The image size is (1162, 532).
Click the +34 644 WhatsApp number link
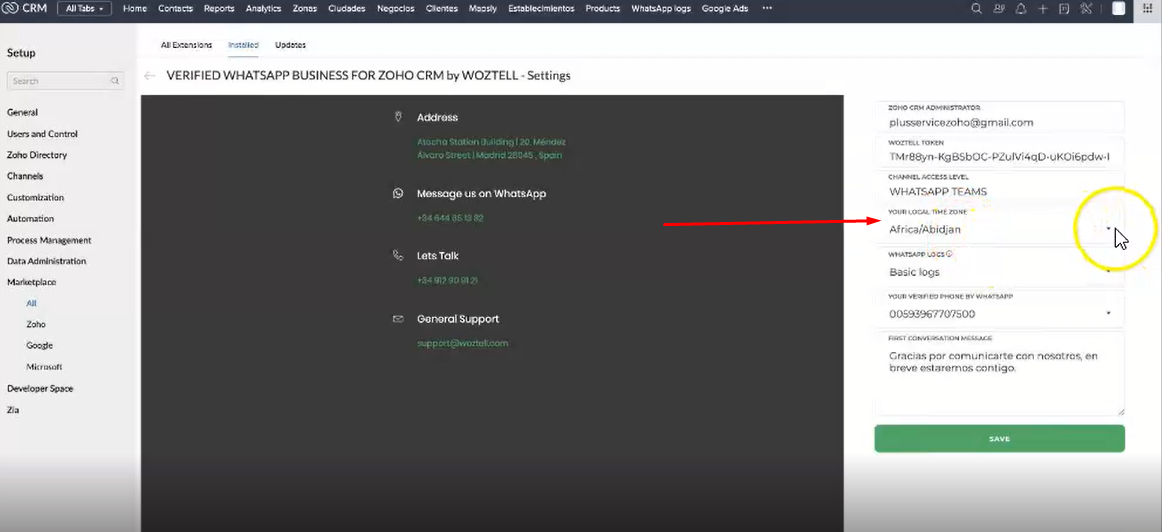[x=451, y=219]
